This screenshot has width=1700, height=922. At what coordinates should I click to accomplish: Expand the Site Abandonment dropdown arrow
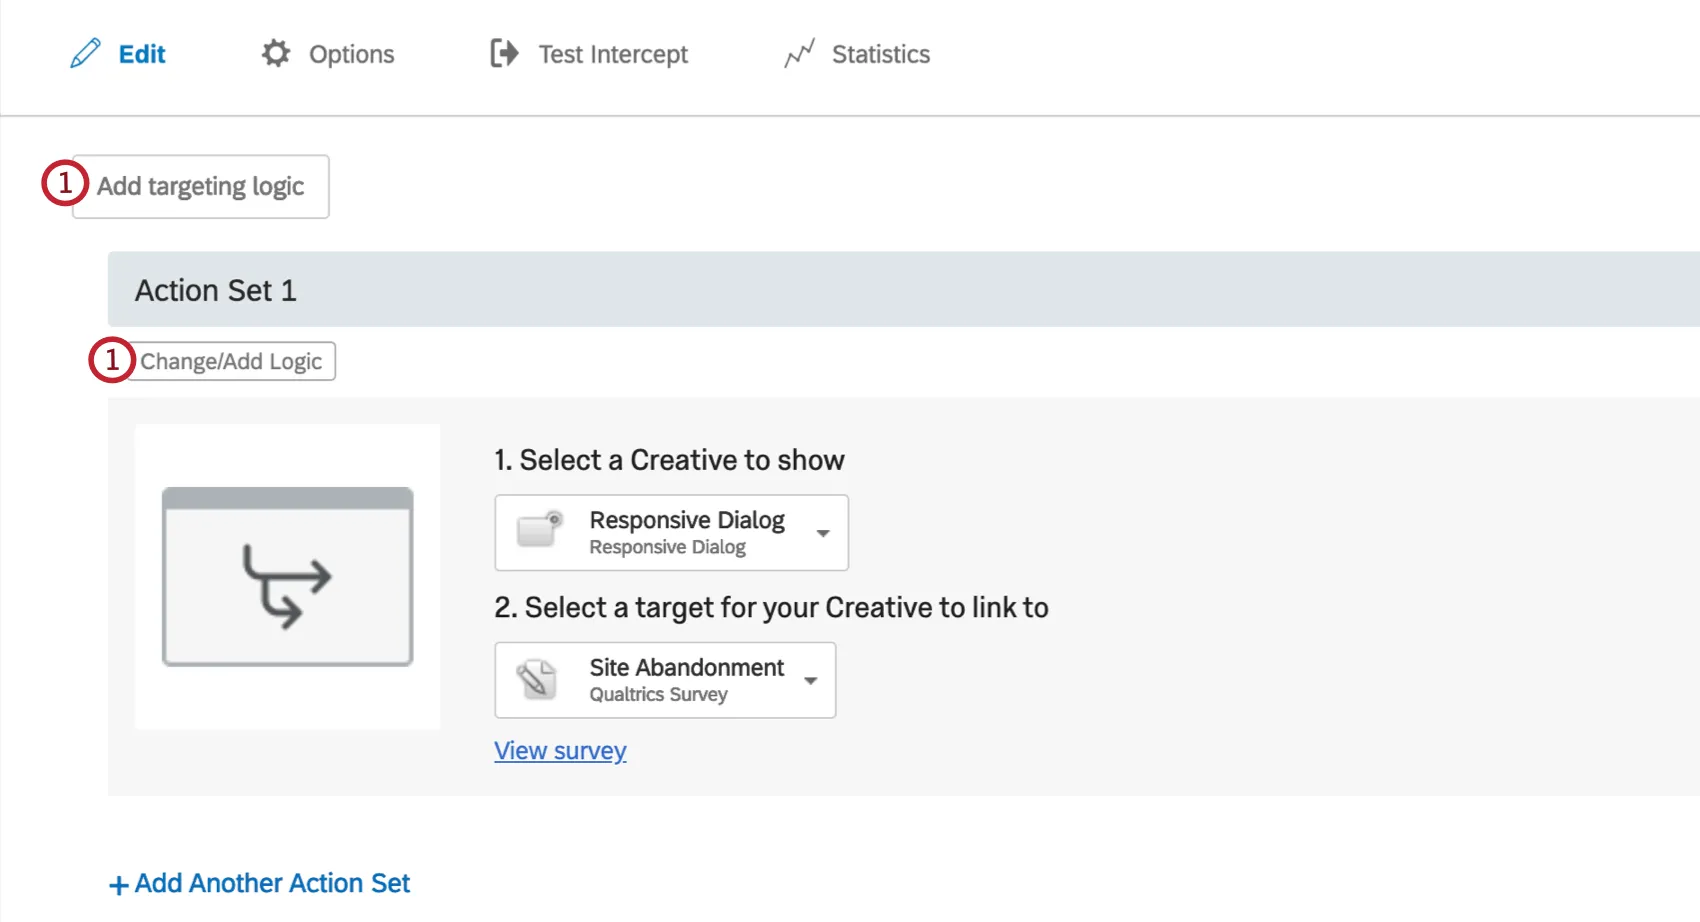tap(811, 681)
